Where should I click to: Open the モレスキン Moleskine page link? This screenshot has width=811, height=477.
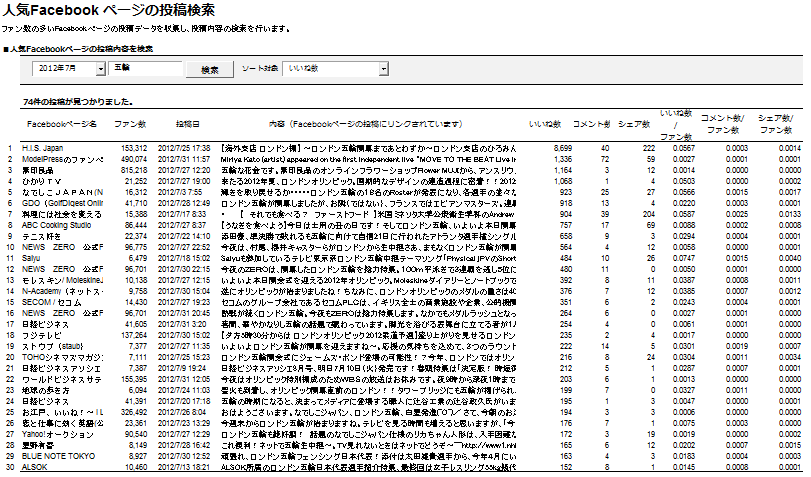click(62, 280)
